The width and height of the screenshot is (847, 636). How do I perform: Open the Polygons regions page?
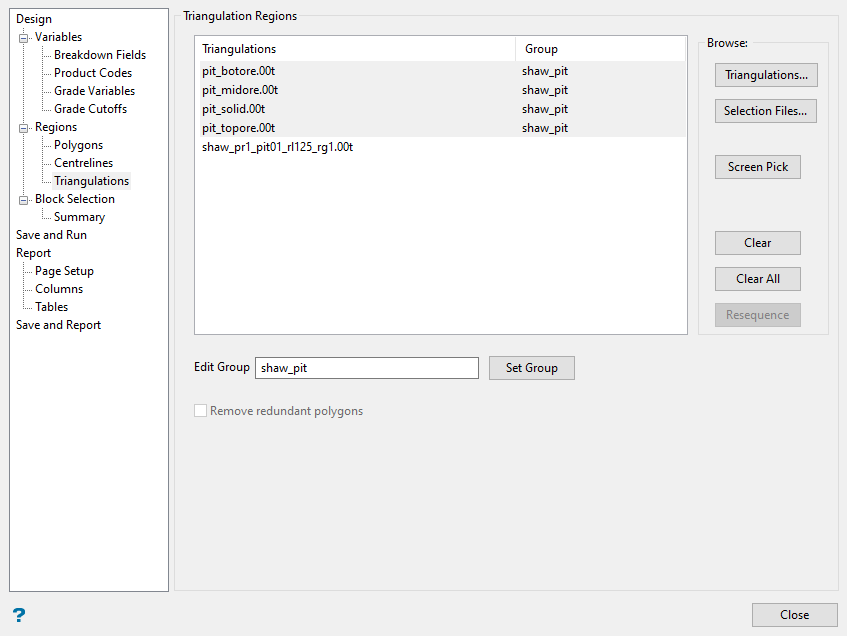point(78,145)
